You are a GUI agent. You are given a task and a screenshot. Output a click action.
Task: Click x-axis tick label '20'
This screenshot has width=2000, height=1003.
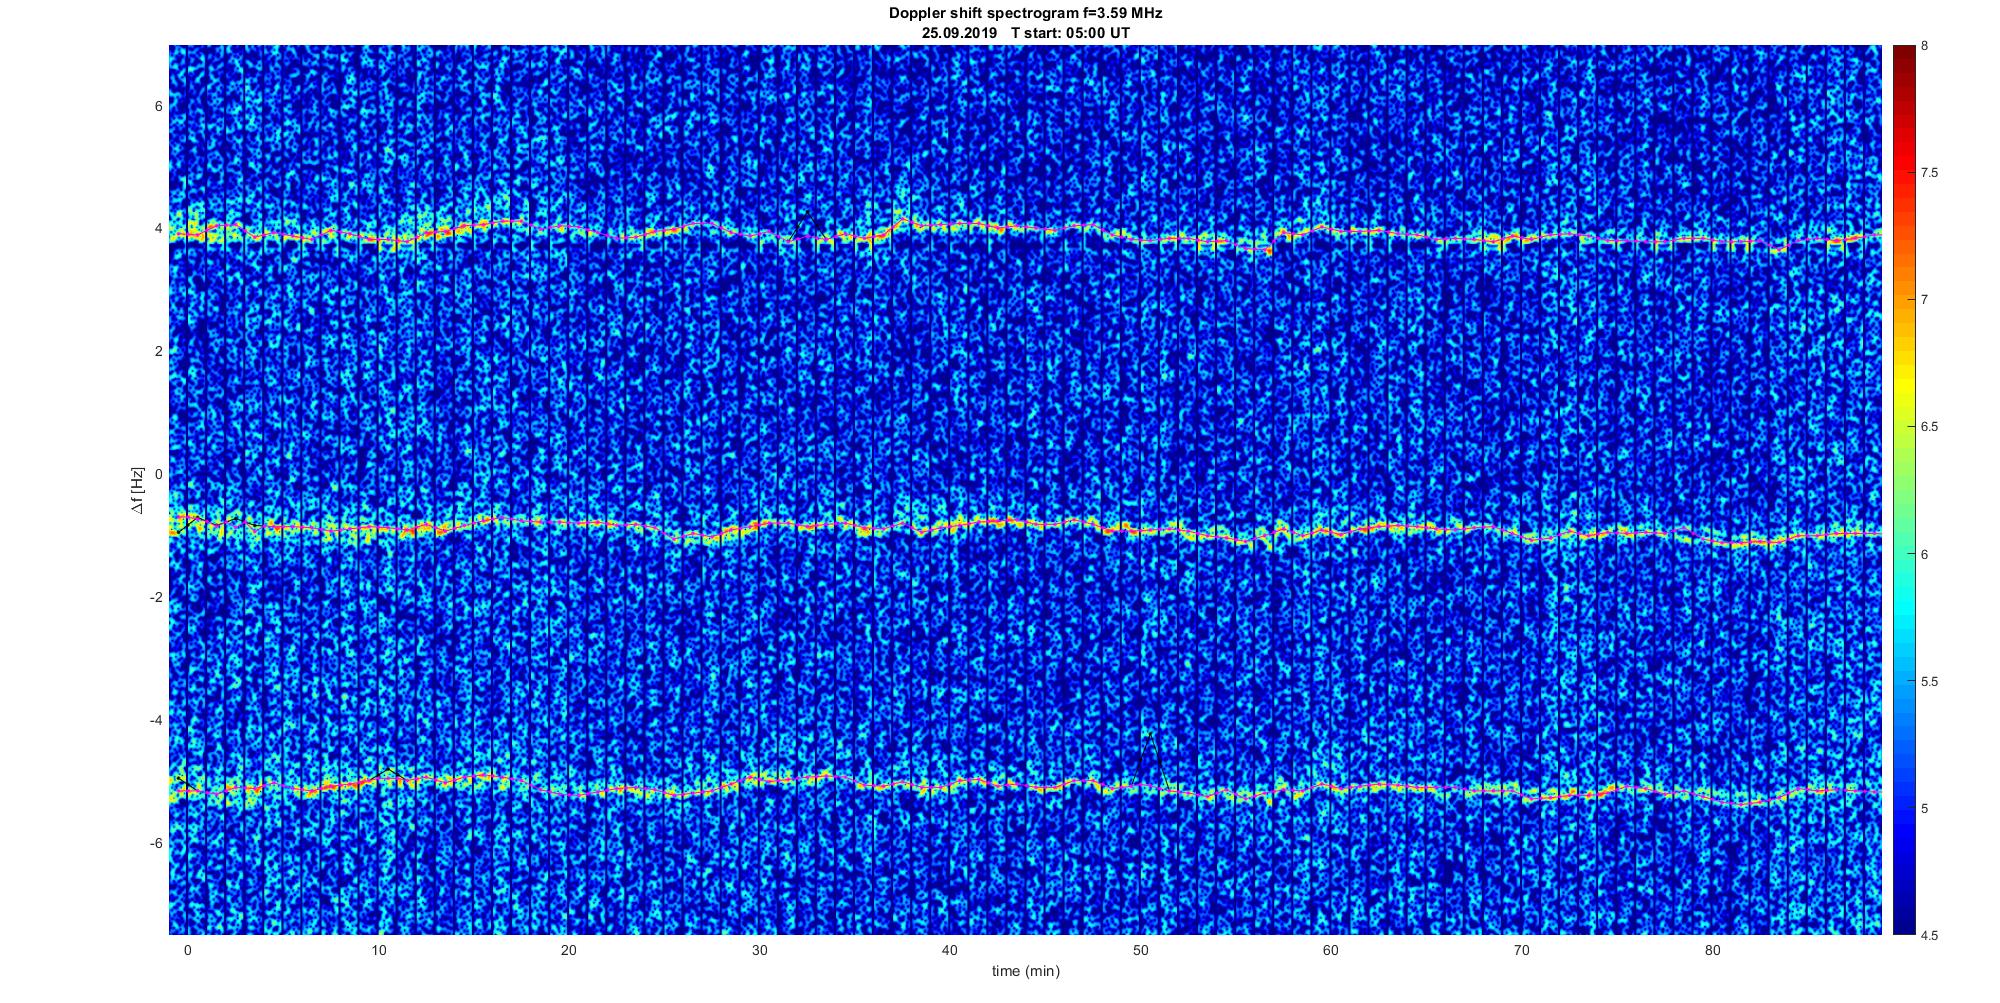[568, 950]
